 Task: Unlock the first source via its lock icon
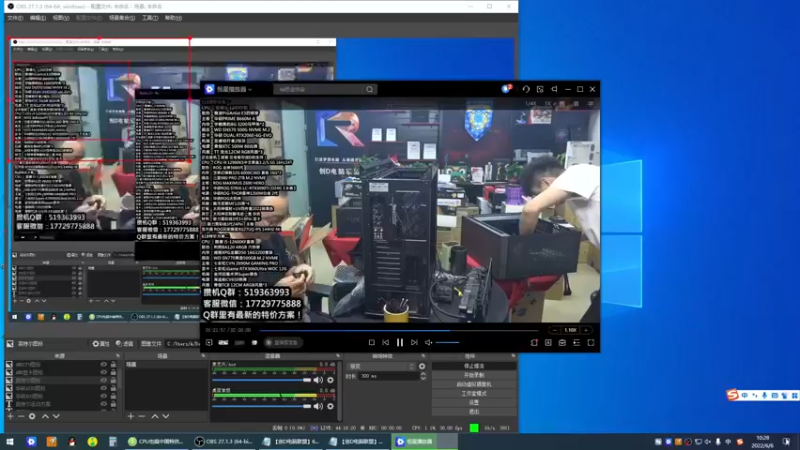click(113, 365)
